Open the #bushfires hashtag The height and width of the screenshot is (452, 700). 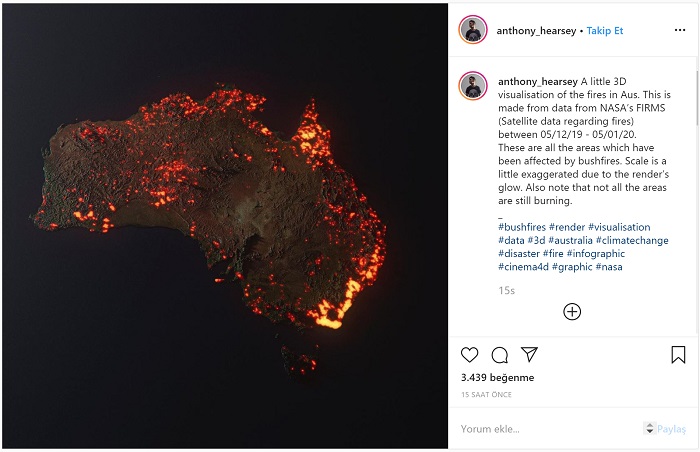[x=520, y=228]
